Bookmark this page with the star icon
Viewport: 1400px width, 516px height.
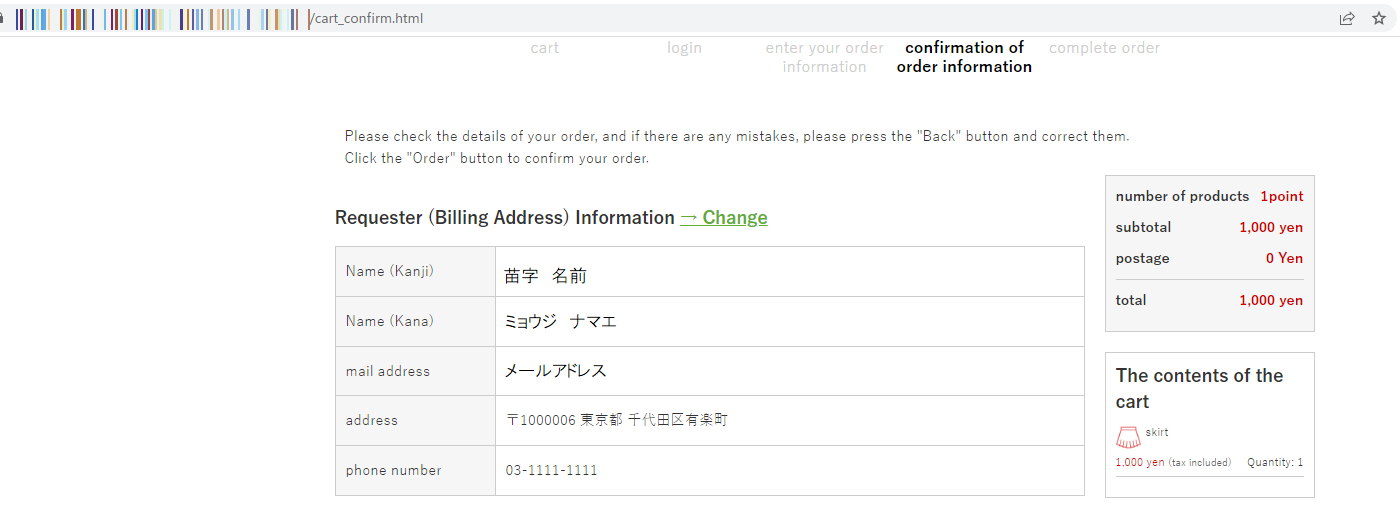1379,18
